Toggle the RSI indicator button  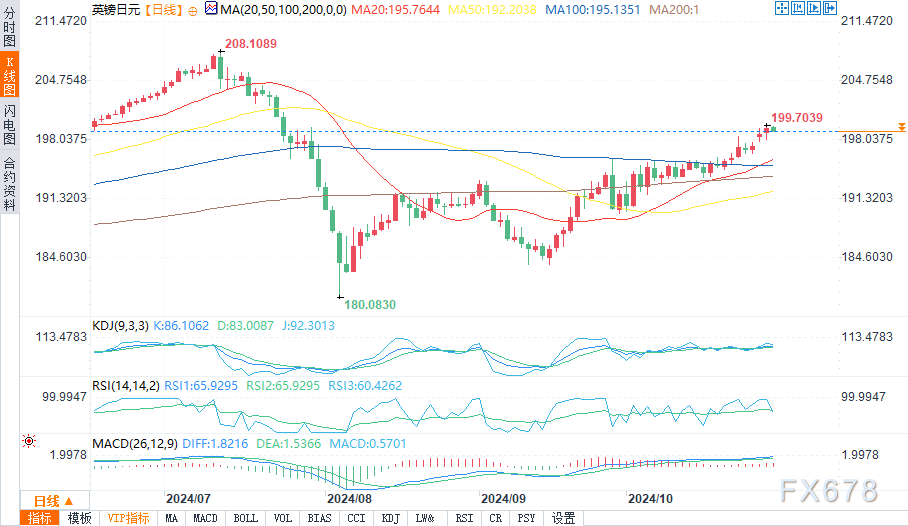tap(464, 518)
